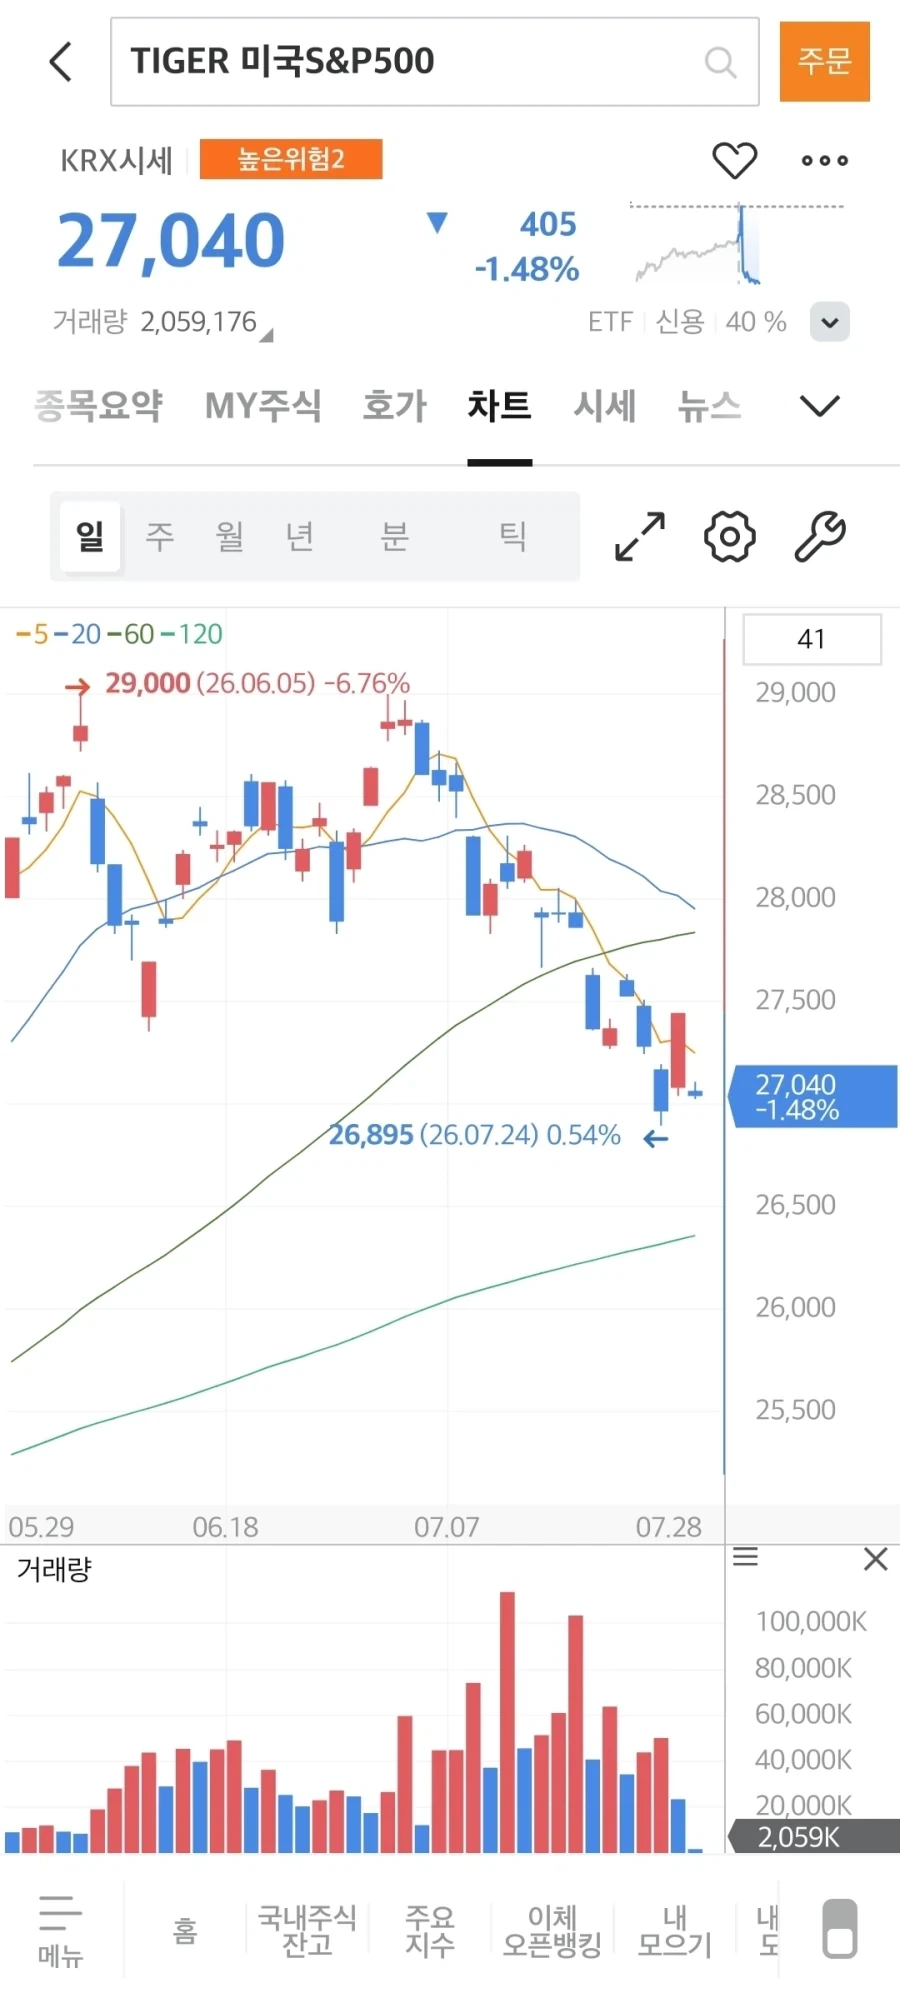Switch to the 호가 tab
Image resolution: width=900 pixels, height=2003 pixels.
coord(395,406)
